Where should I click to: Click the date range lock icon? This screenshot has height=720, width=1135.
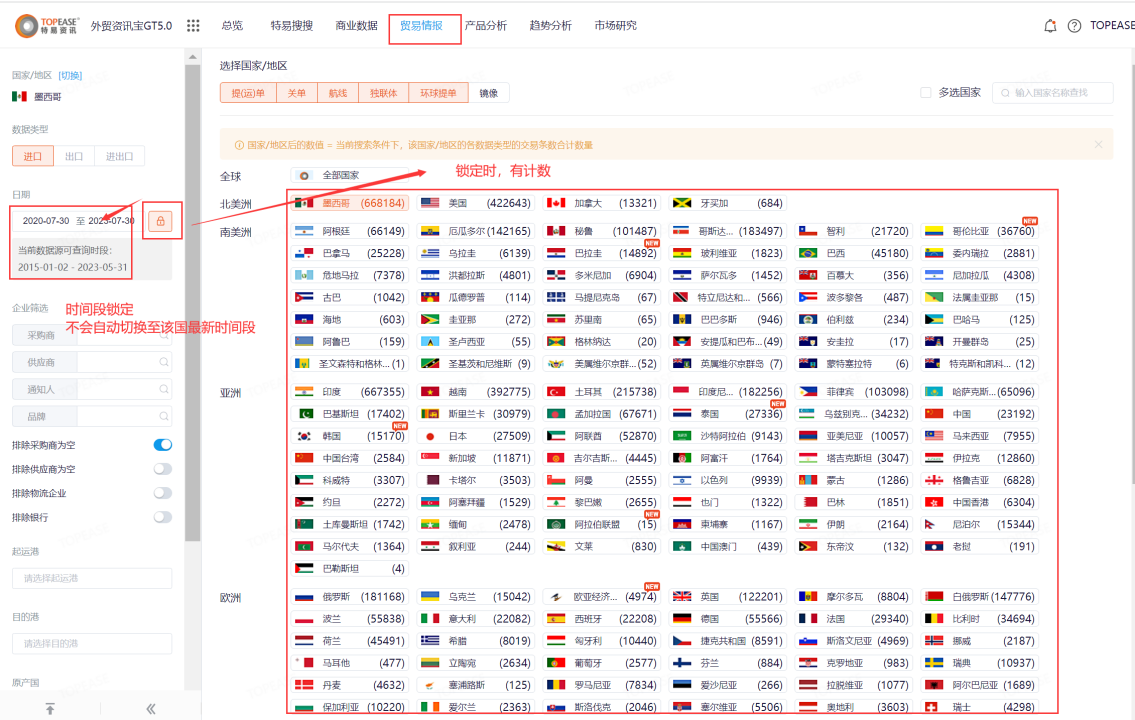pos(160,221)
